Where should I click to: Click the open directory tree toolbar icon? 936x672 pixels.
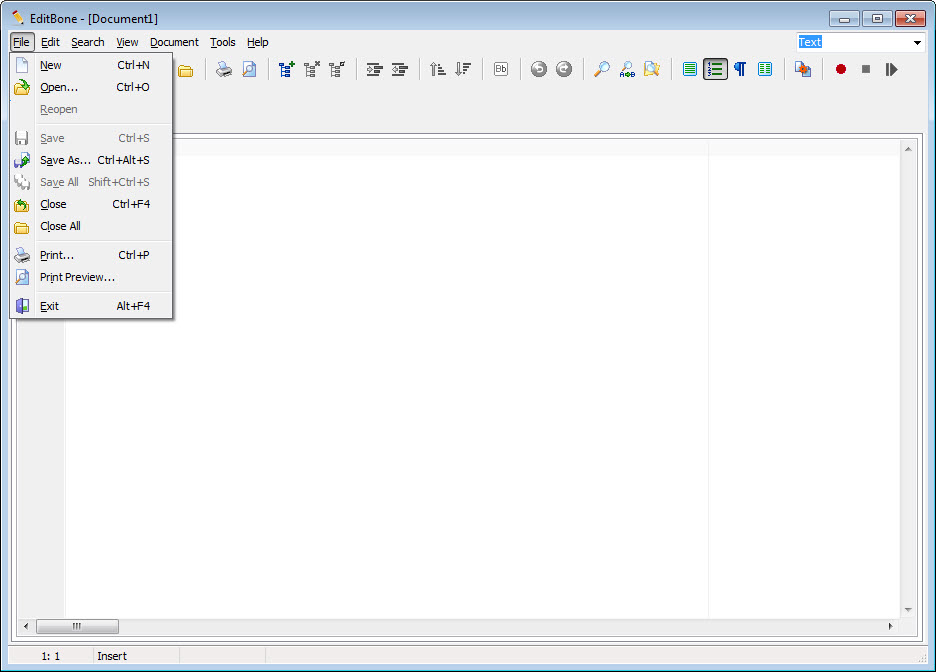pyautogui.click(x=287, y=70)
